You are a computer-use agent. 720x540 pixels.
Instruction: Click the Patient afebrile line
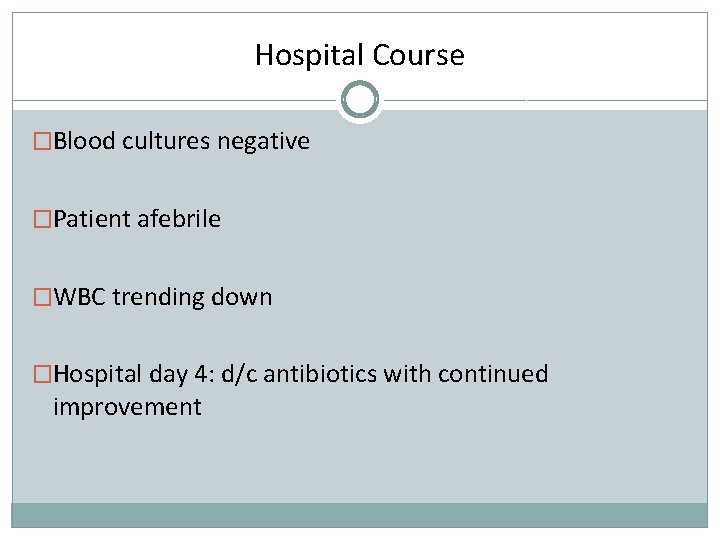(137, 220)
